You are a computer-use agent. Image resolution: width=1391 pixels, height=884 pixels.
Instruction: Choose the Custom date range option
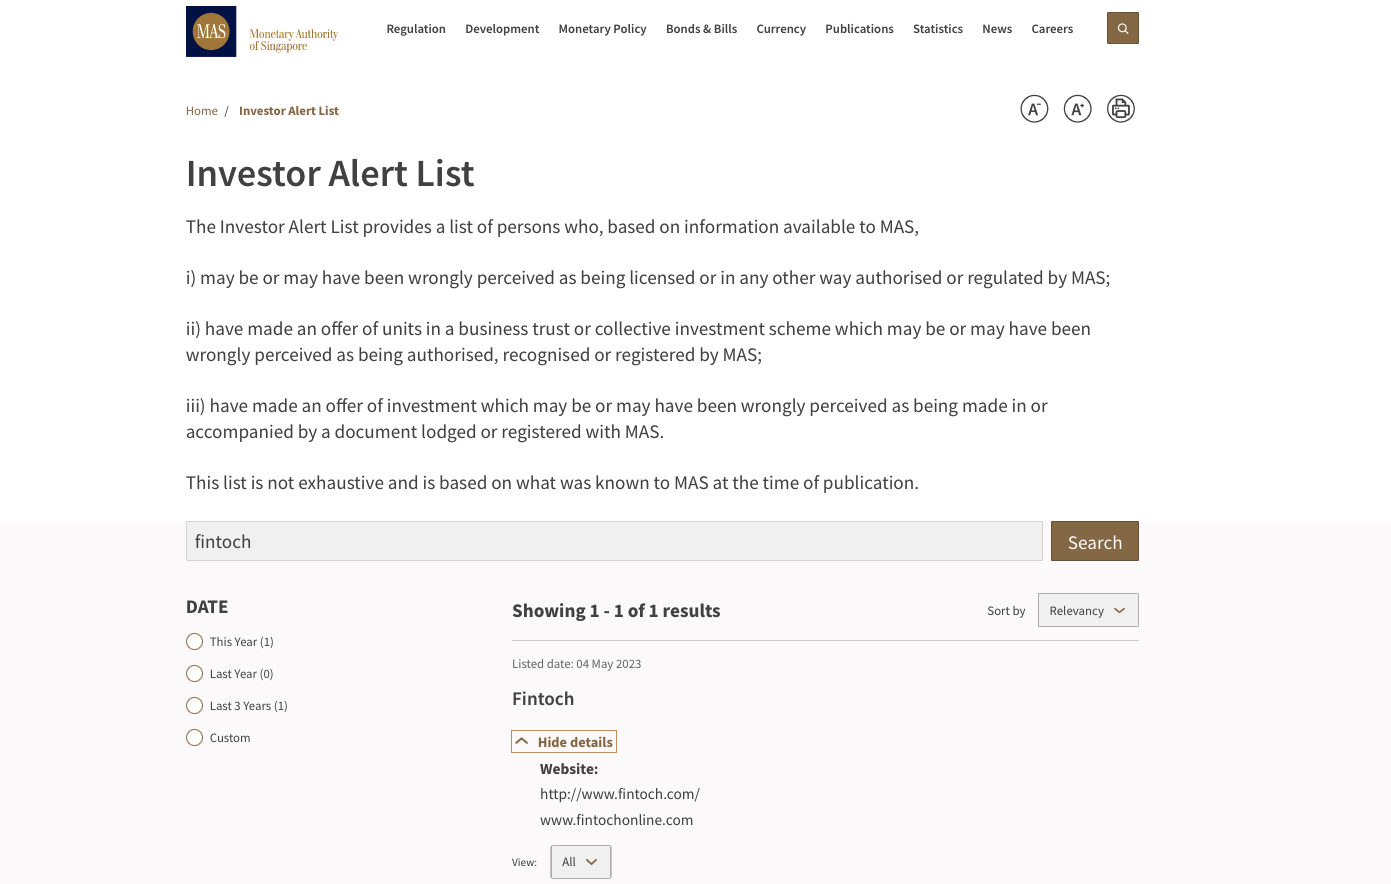pyautogui.click(x=194, y=737)
